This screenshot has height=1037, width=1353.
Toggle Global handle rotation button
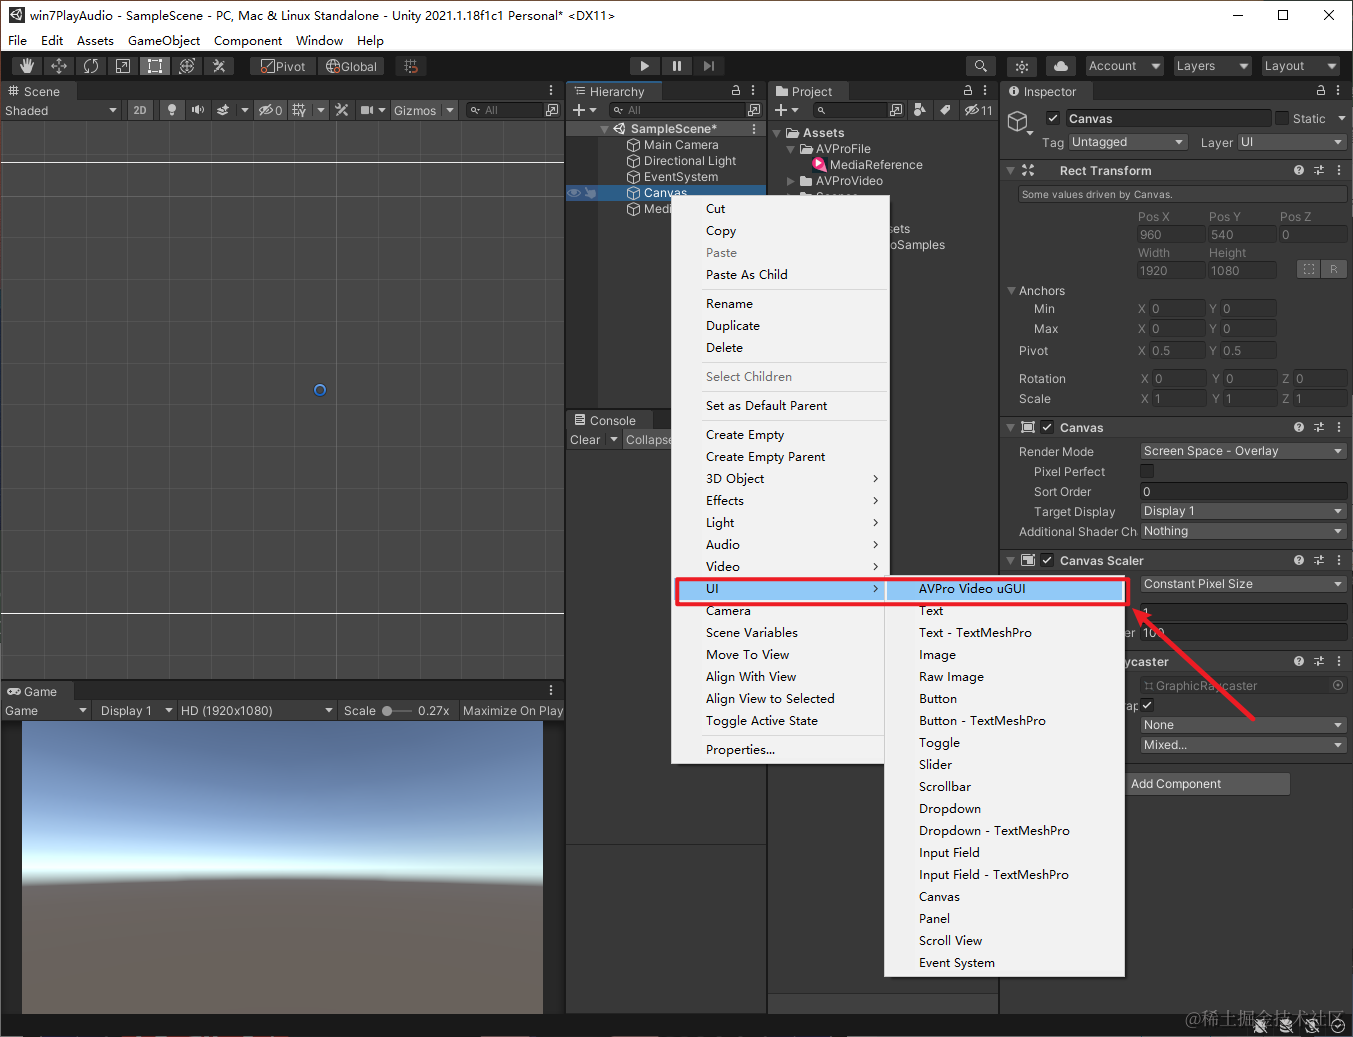tap(352, 66)
